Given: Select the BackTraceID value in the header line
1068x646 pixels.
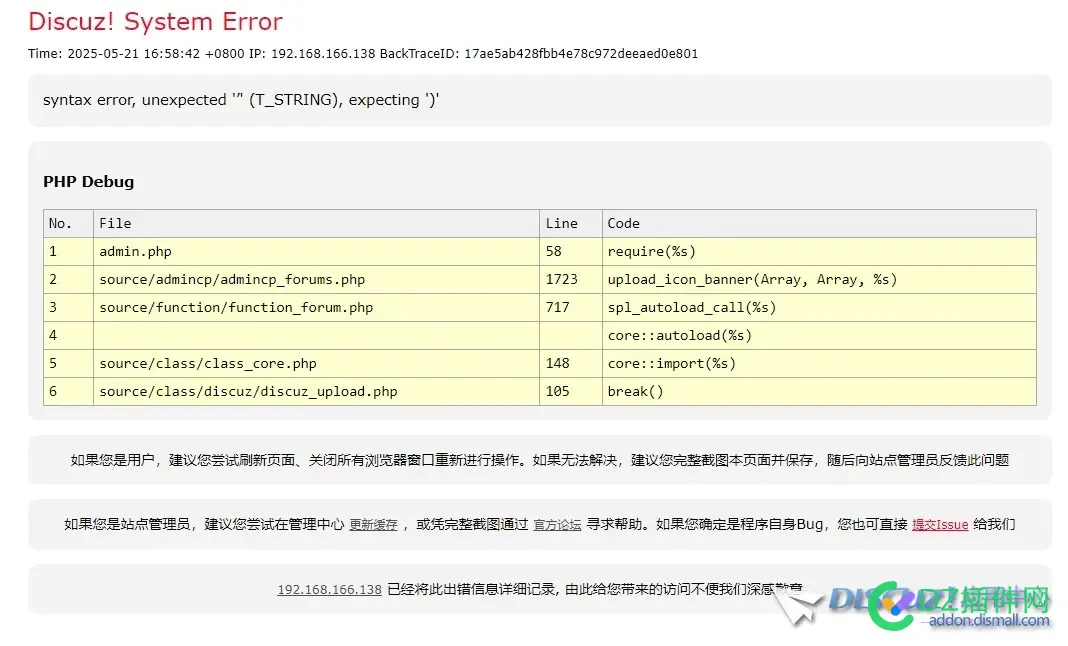Looking at the screenshot, I should [581, 54].
